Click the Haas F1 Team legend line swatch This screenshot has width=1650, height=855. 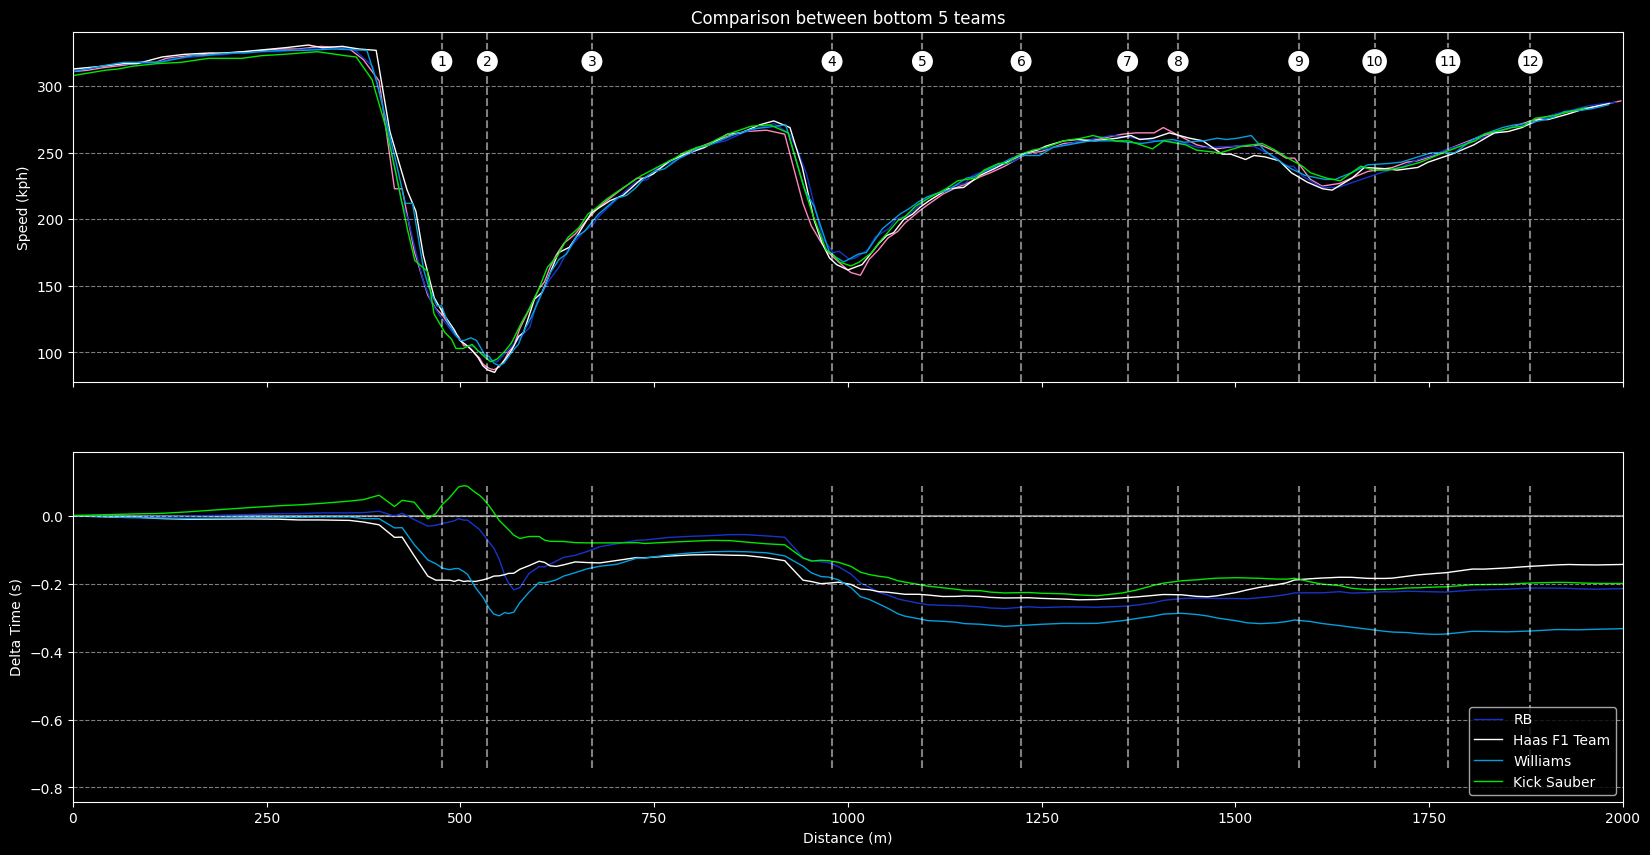[1490, 741]
